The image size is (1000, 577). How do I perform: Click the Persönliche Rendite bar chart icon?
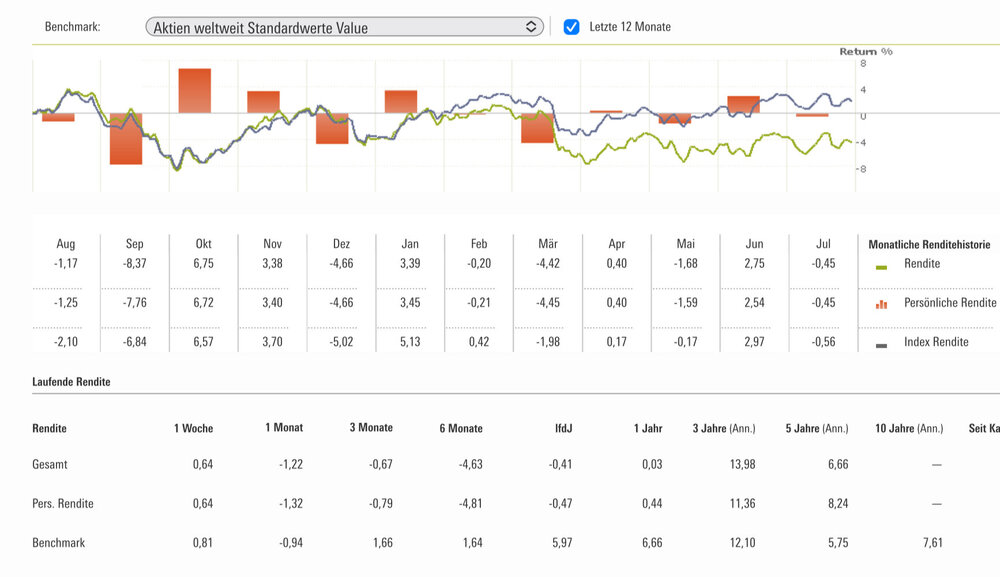(881, 304)
